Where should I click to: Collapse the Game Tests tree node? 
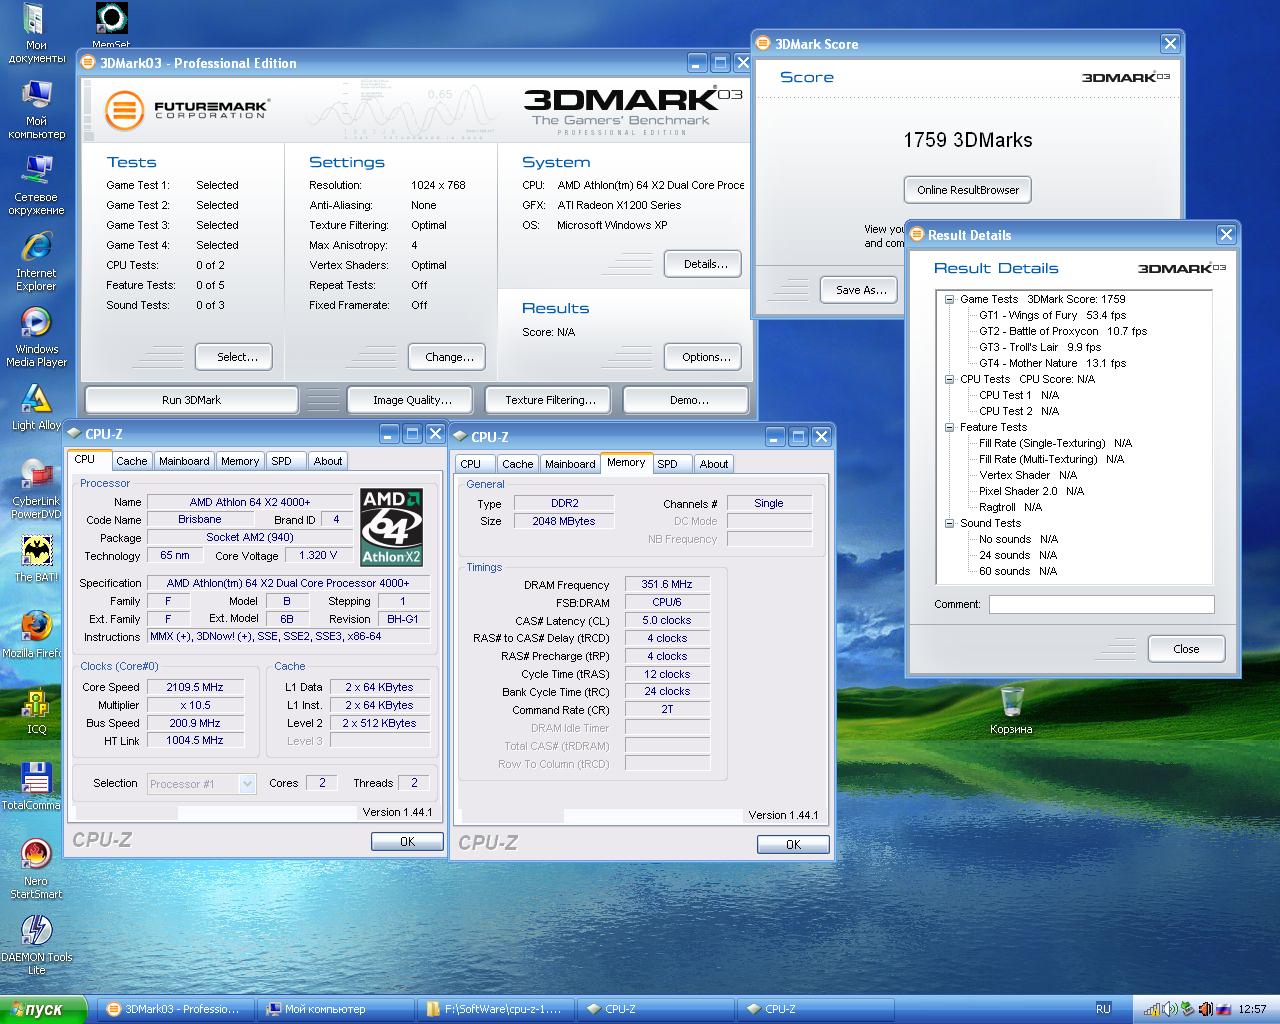coord(949,299)
